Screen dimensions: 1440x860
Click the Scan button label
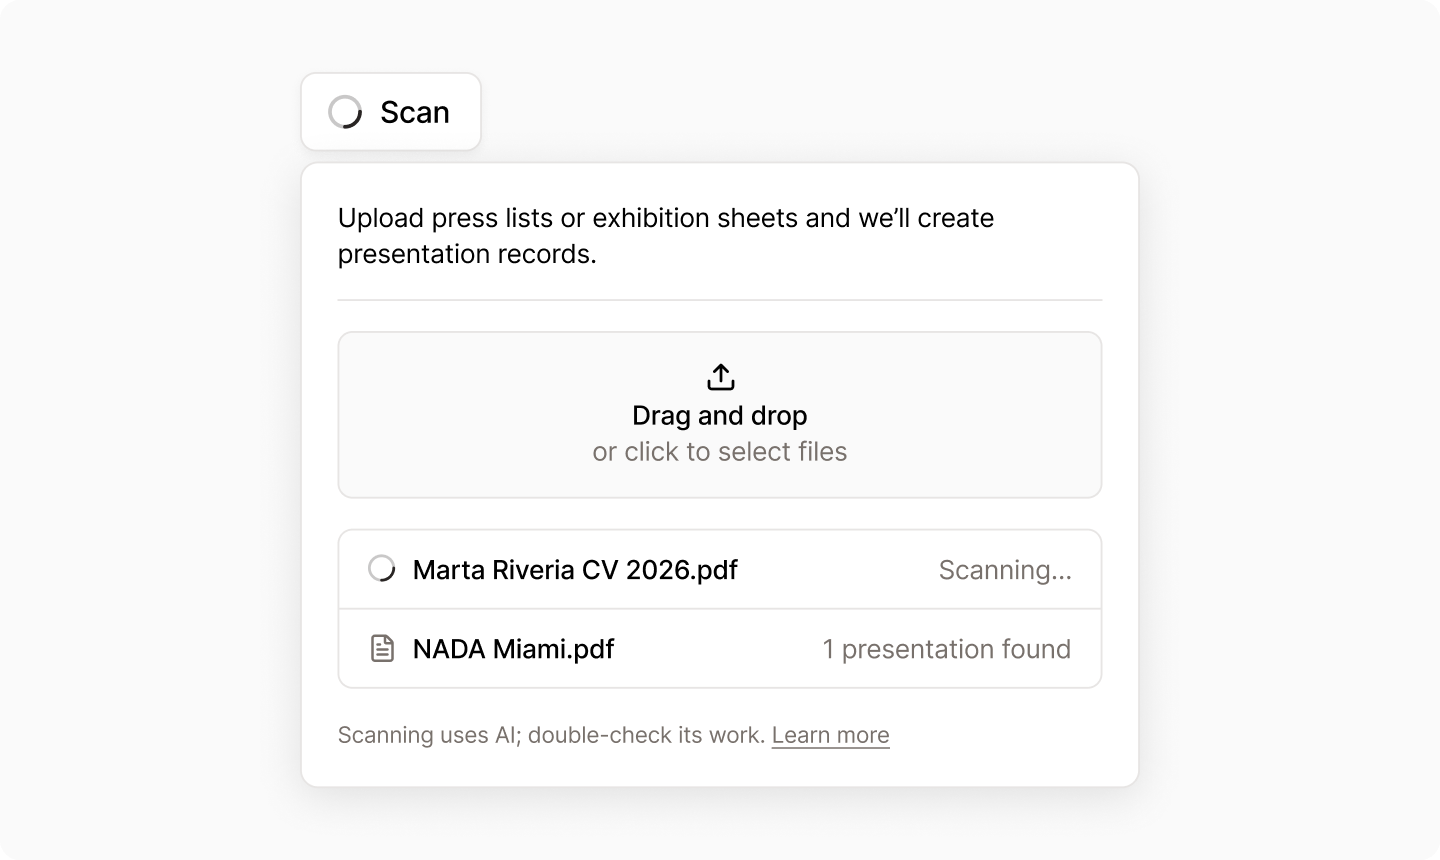415,112
